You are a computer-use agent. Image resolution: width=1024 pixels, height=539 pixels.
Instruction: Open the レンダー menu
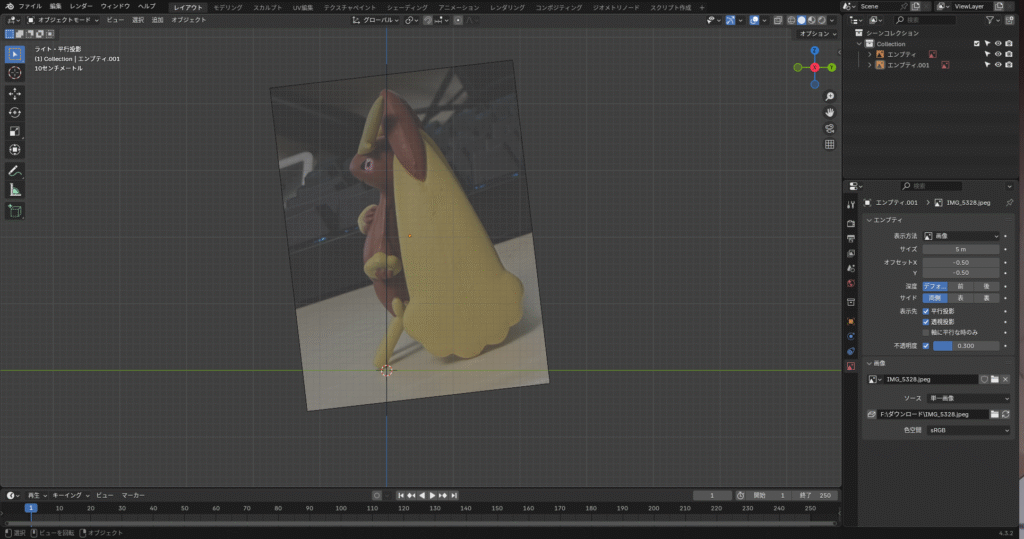pos(81,7)
